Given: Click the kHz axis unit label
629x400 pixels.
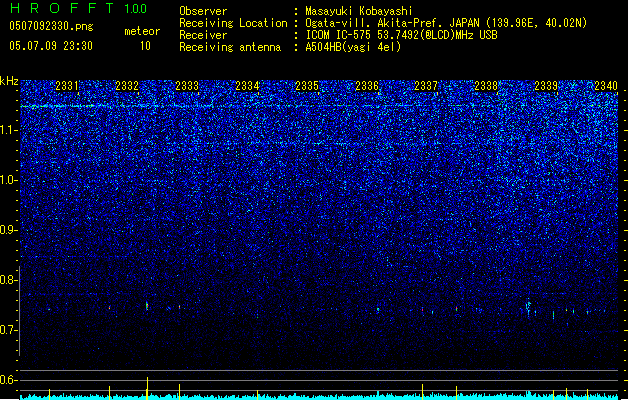Looking at the screenshot, I should (9, 81).
